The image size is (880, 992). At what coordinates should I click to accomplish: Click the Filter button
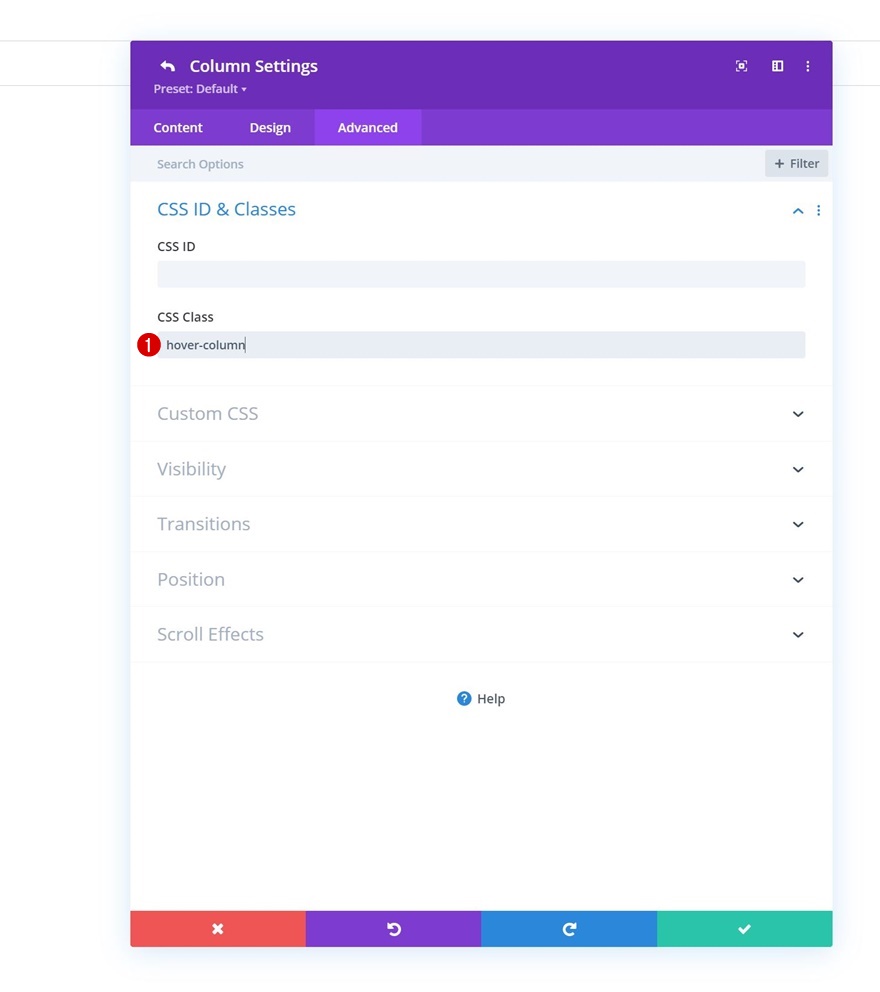coord(796,164)
